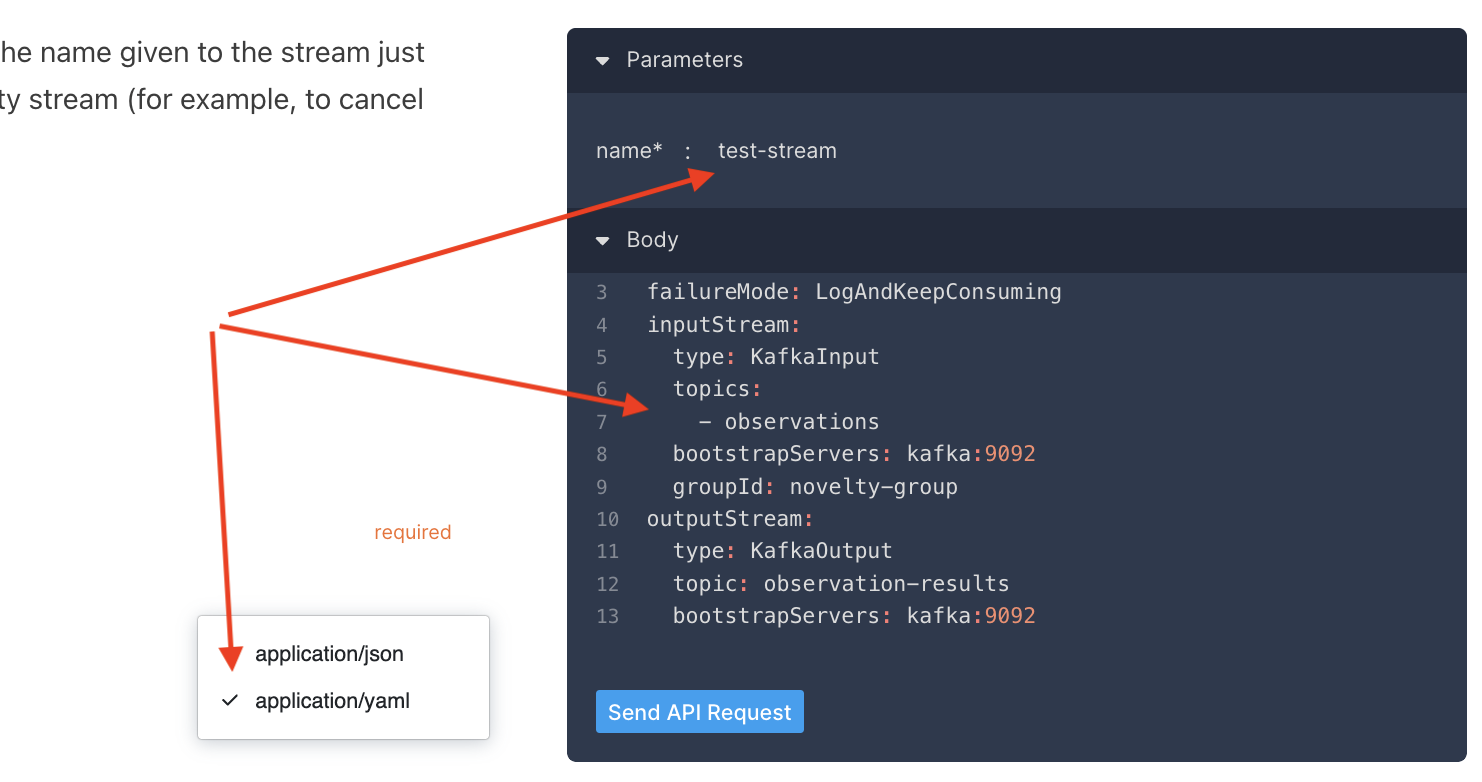
Task: Place cursor on the observations list entry
Action: 801,422
